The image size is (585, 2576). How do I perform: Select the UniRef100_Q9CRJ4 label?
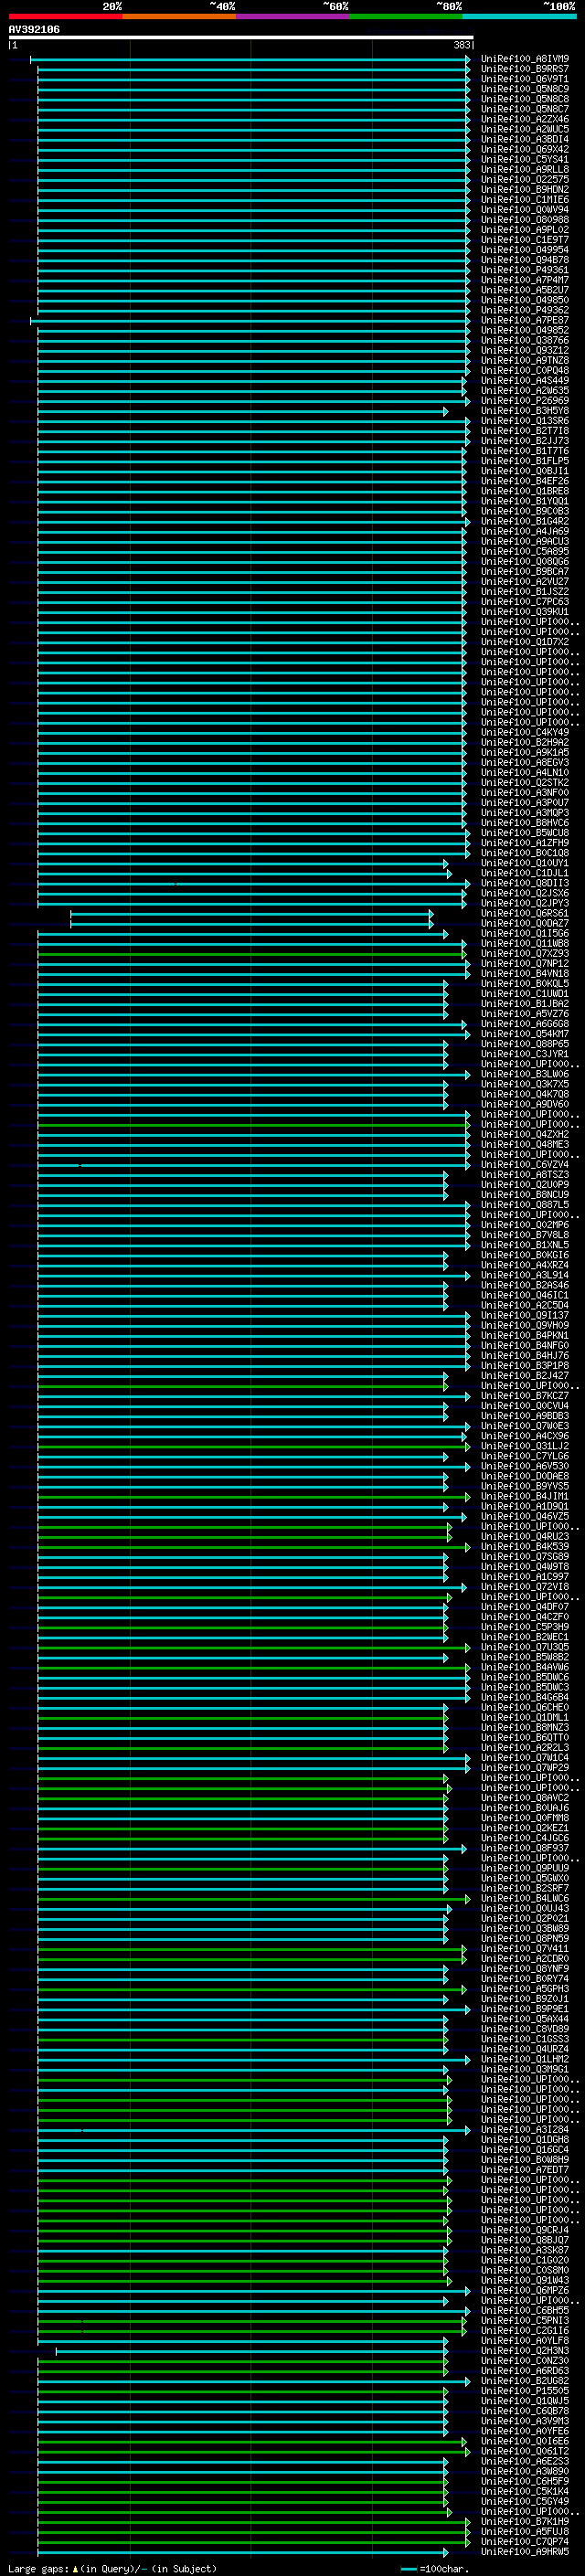coord(524,2230)
